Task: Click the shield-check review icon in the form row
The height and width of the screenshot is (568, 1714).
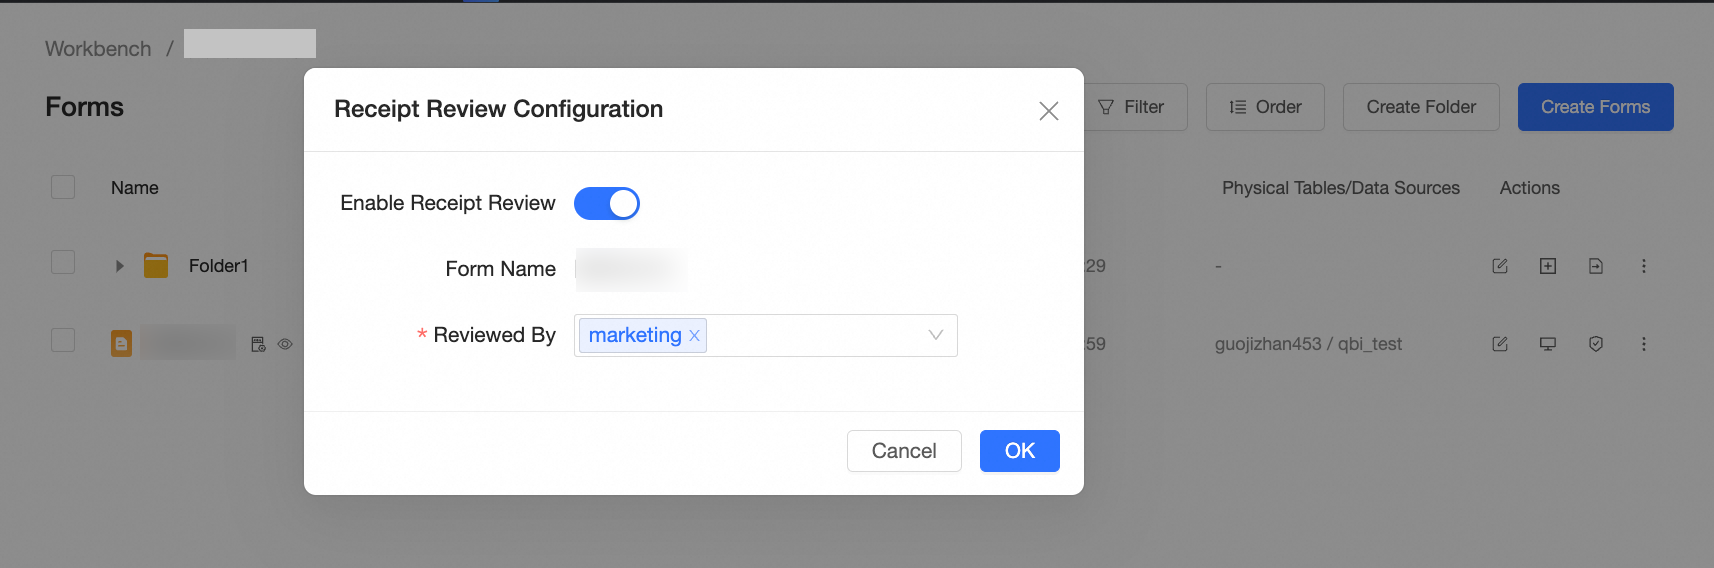Action: (1596, 344)
